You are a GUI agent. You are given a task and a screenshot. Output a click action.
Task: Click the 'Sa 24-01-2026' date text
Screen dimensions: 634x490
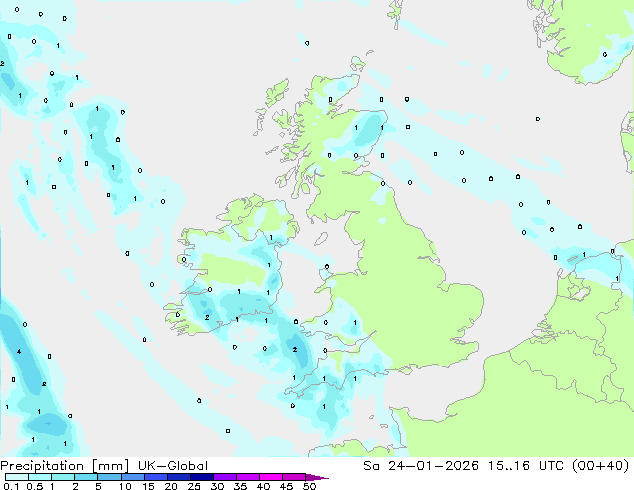click(x=421, y=466)
